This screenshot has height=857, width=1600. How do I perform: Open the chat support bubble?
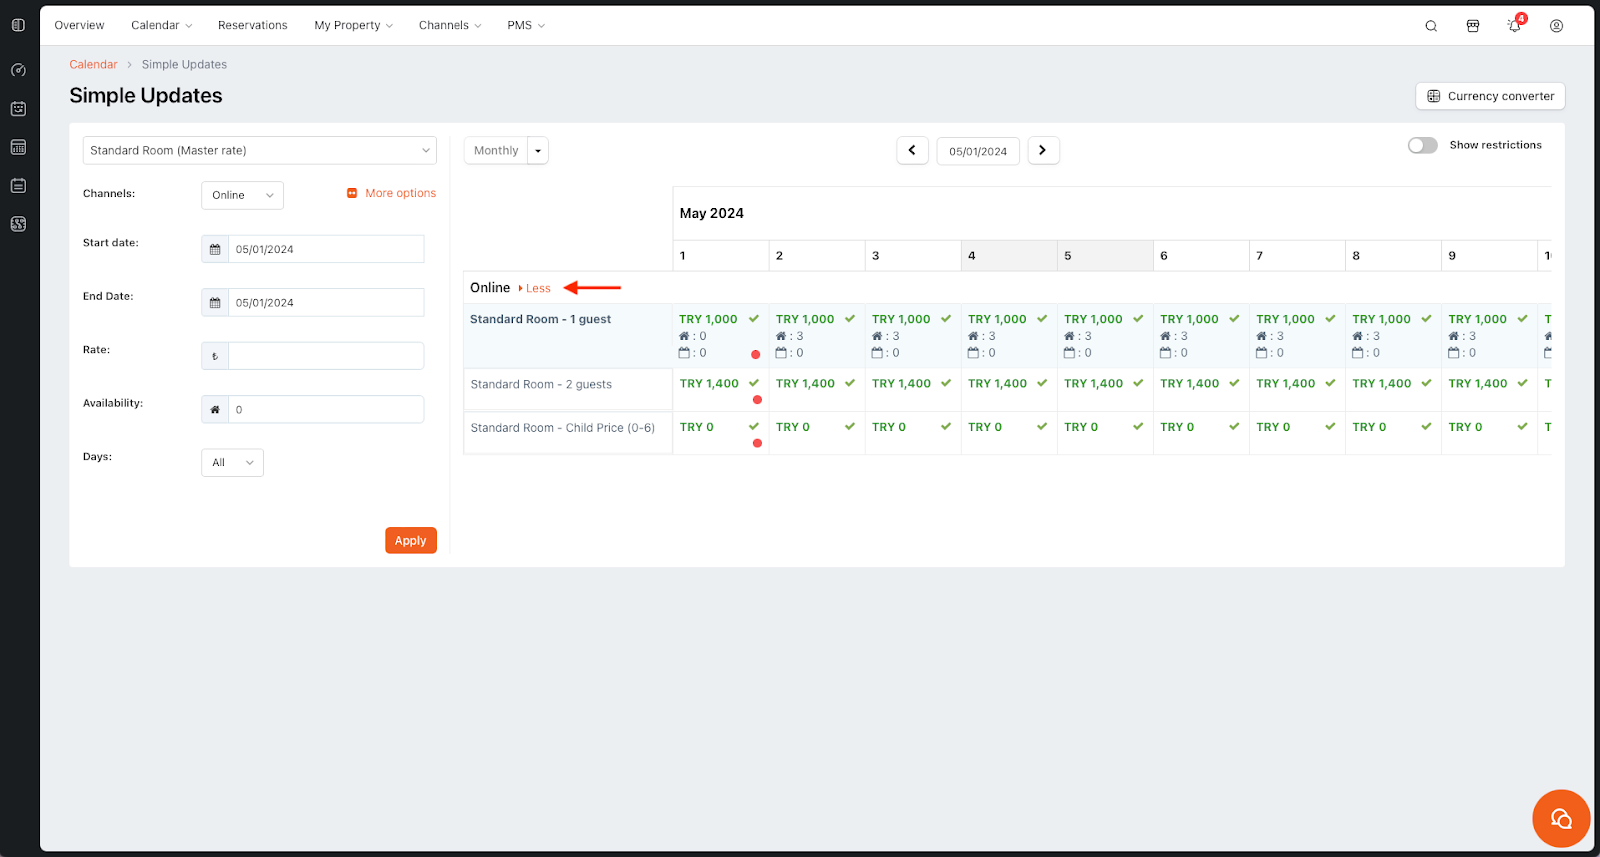[x=1560, y=819]
